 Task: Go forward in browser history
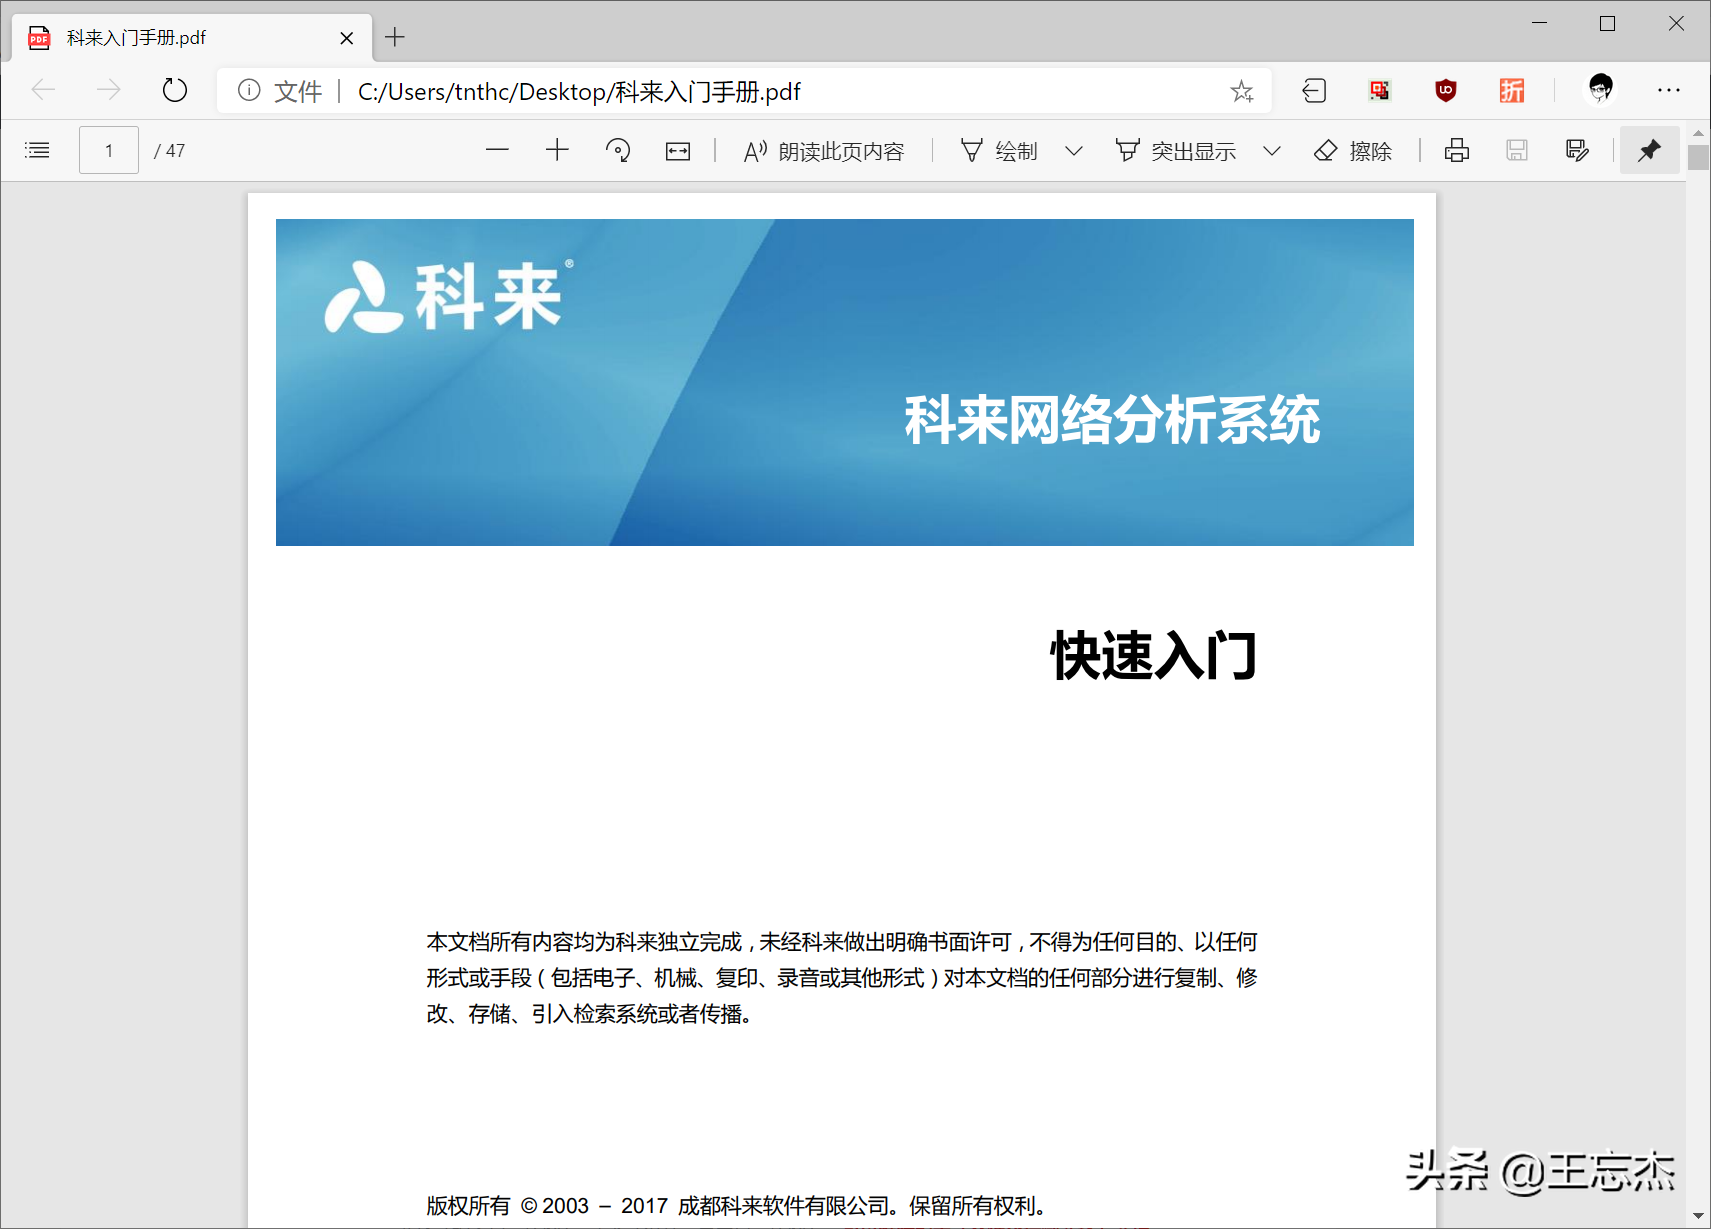(108, 90)
